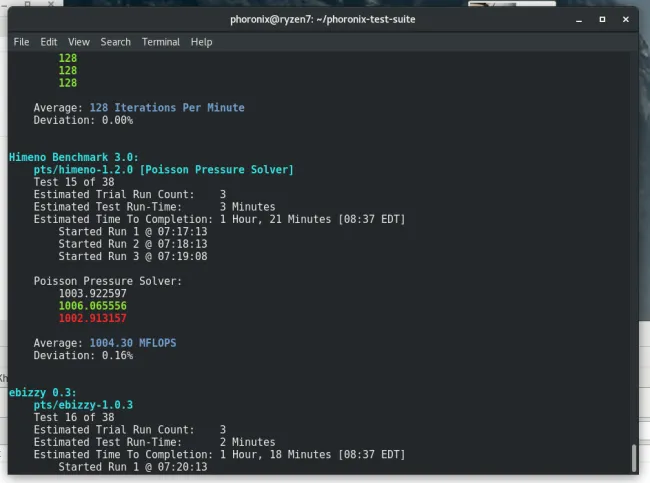Click Started Run 1 @ 07:20:13
The width and height of the screenshot is (650, 483).
(x=133, y=467)
